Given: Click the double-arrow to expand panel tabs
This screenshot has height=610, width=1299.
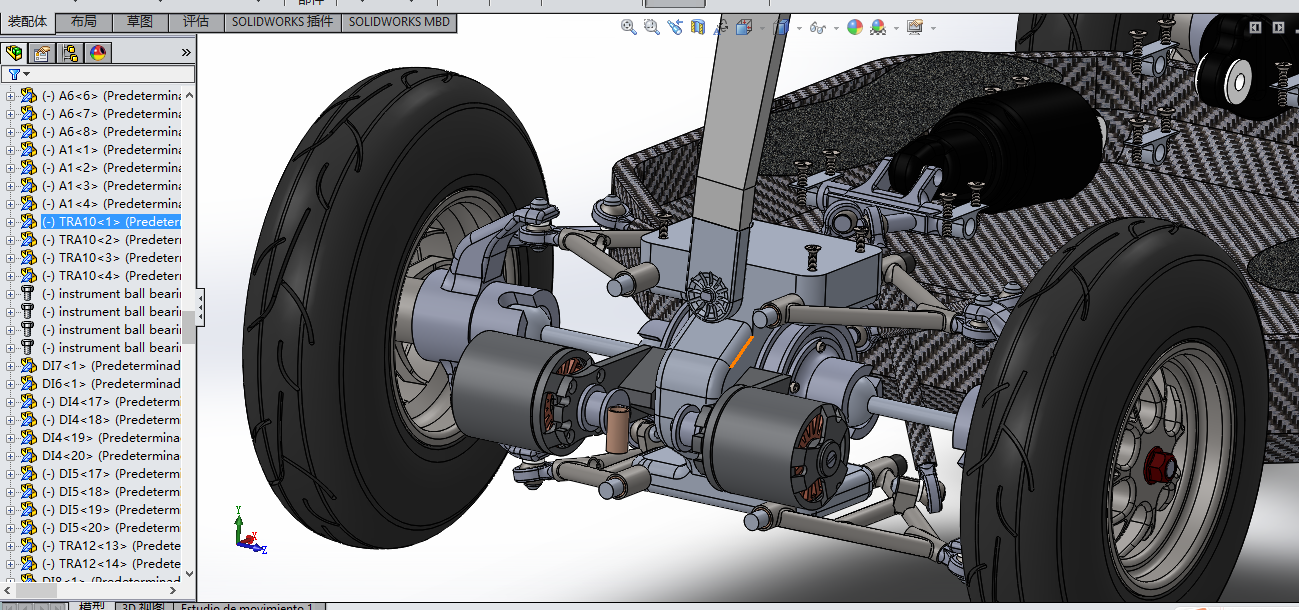Looking at the screenshot, I should (x=185, y=53).
